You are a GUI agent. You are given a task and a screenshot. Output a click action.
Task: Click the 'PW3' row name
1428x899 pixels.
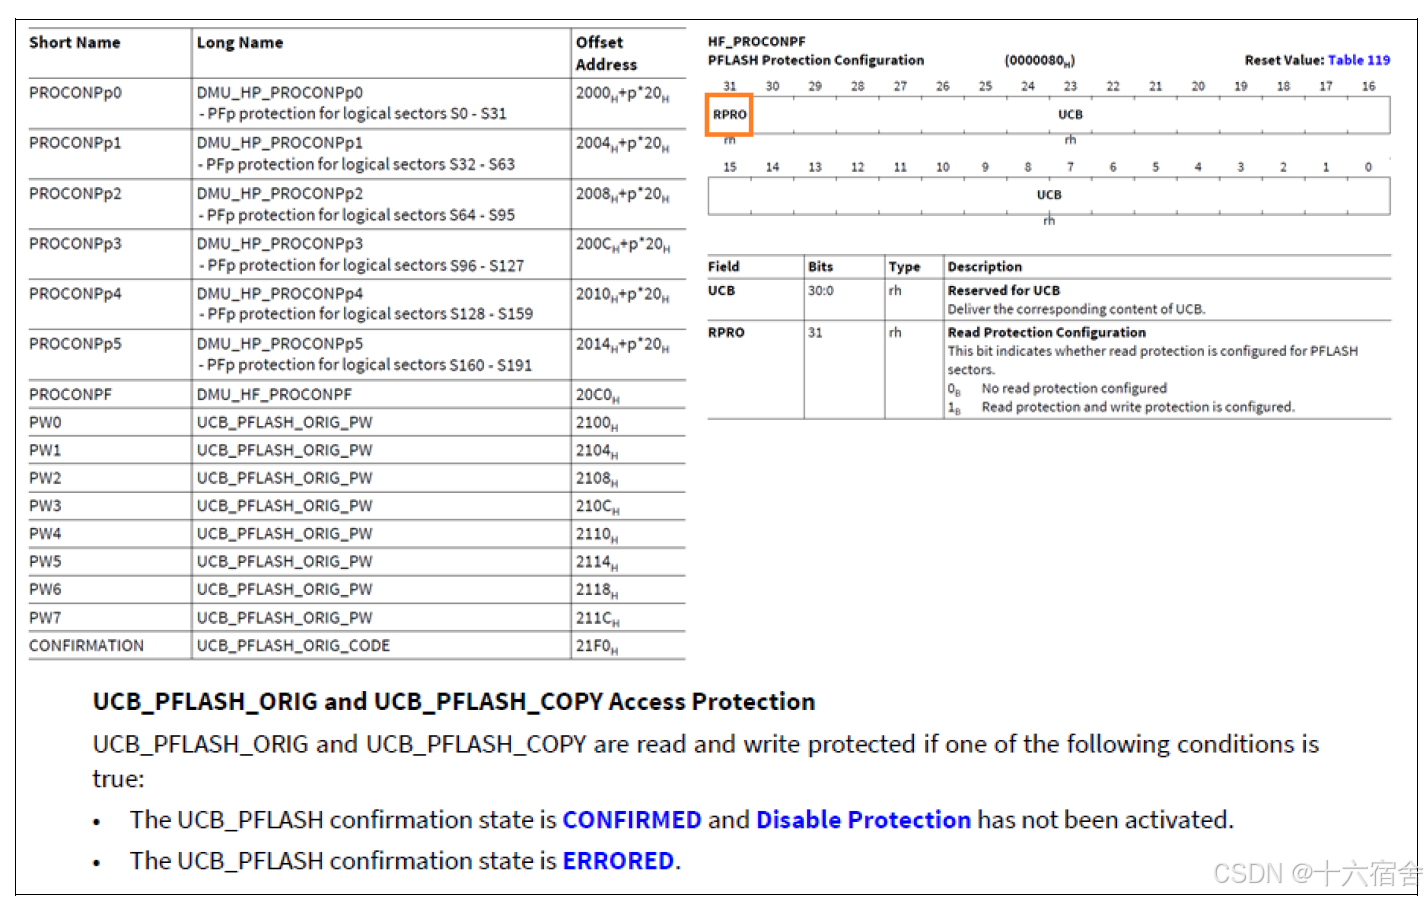coord(45,506)
